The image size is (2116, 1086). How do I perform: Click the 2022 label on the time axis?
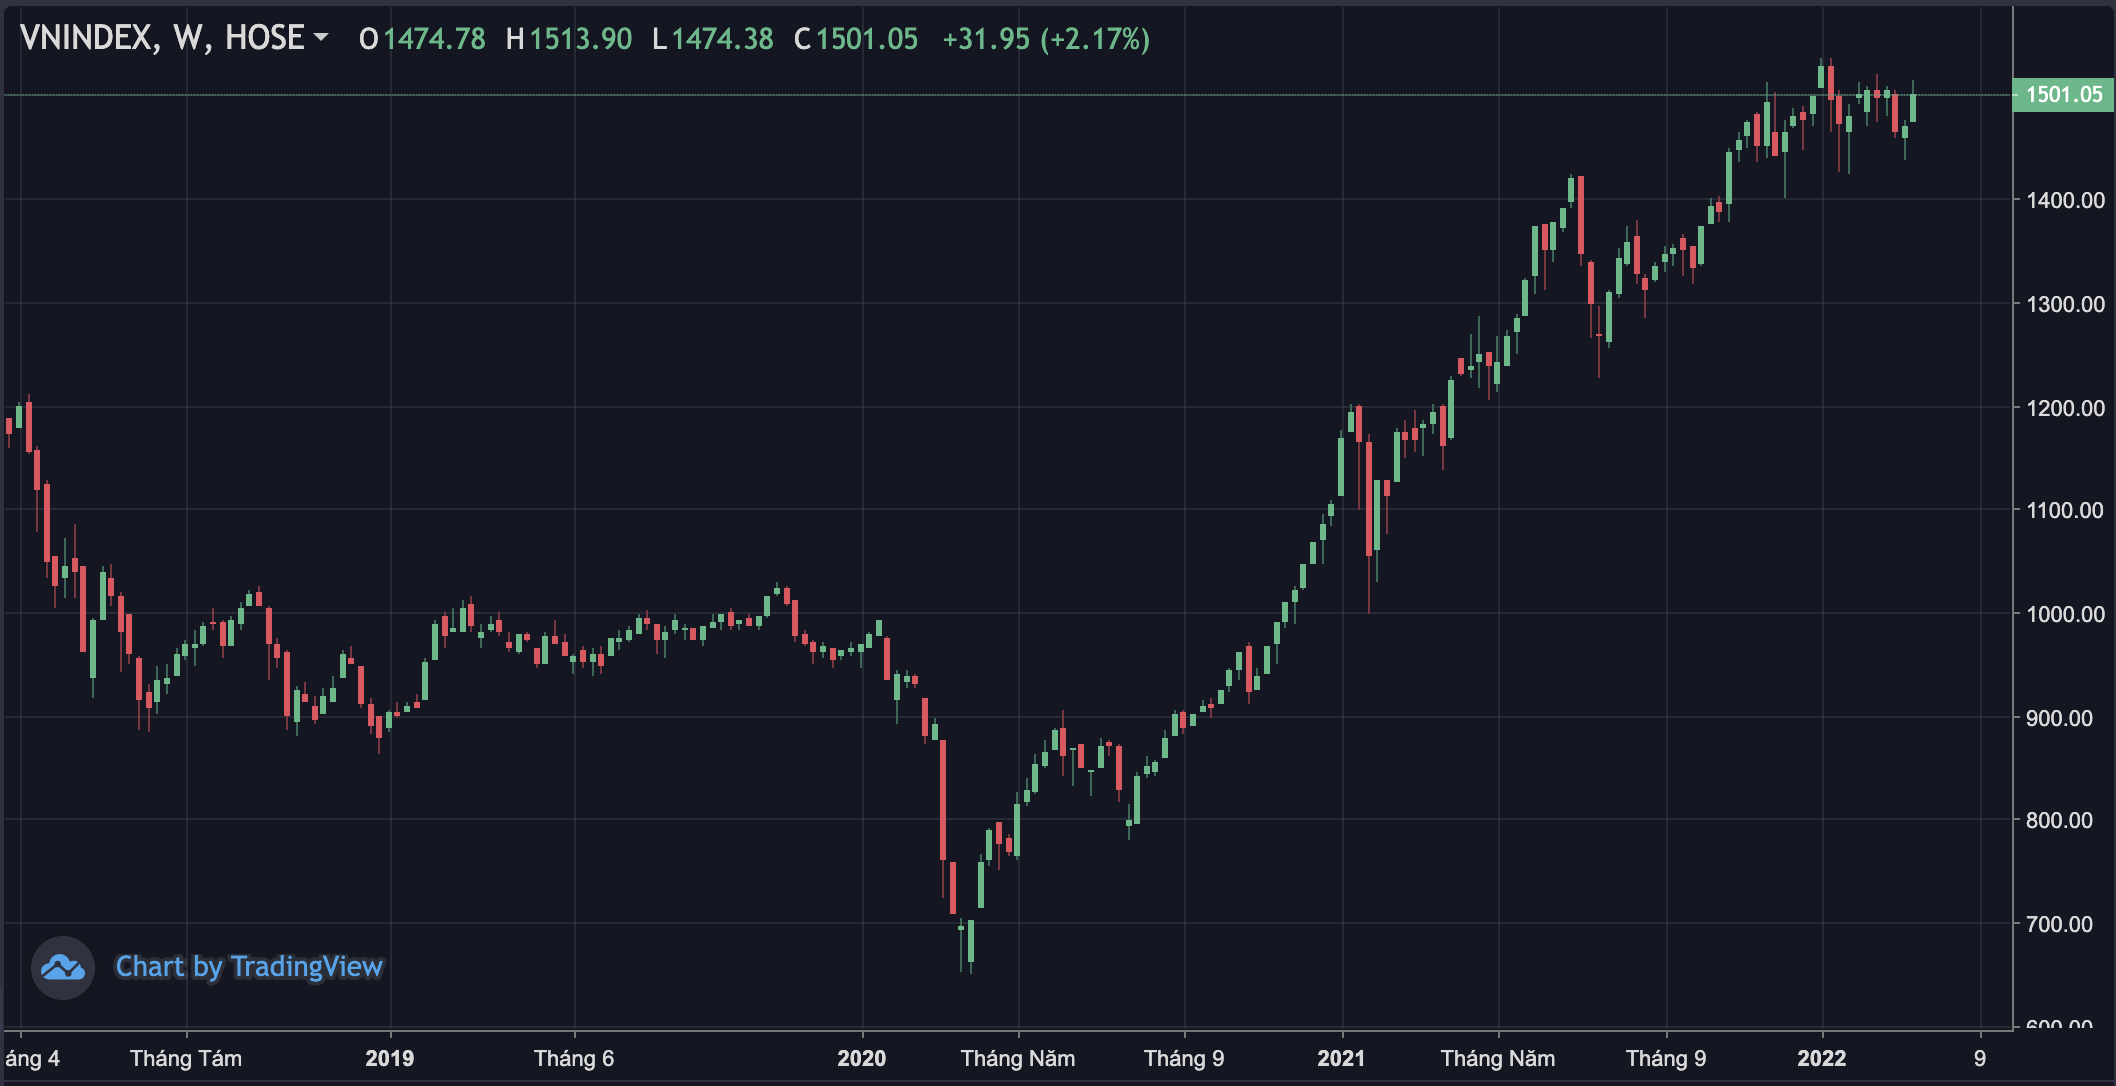(1821, 1058)
